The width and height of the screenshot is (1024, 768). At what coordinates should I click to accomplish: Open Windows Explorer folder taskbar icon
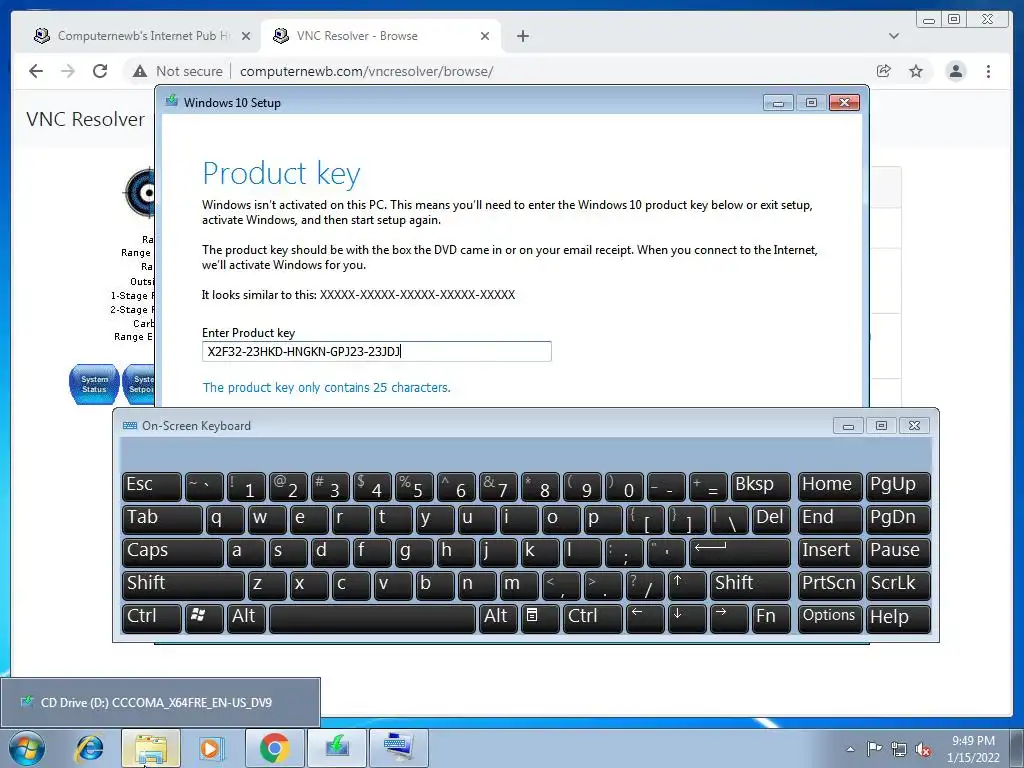tap(151, 748)
